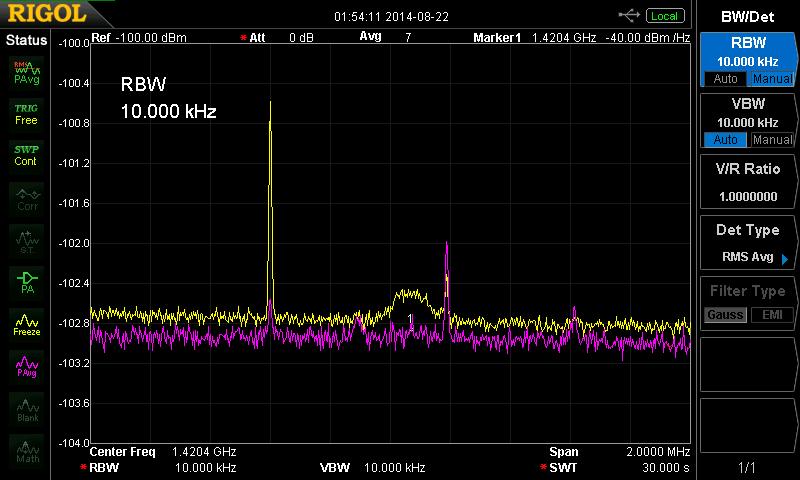Click the yellow Freeze trace icon
The image size is (800, 480).
pos(26,325)
